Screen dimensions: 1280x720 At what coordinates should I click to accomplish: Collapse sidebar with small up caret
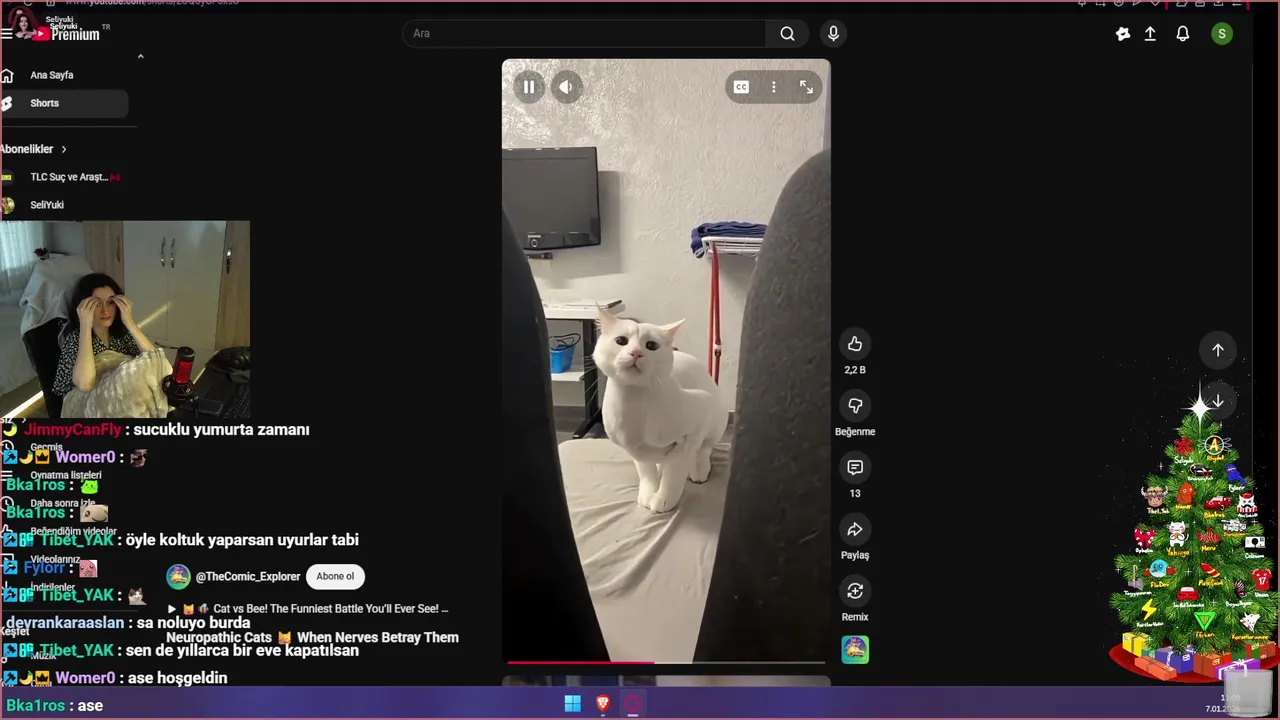click(x=140, y=56)
